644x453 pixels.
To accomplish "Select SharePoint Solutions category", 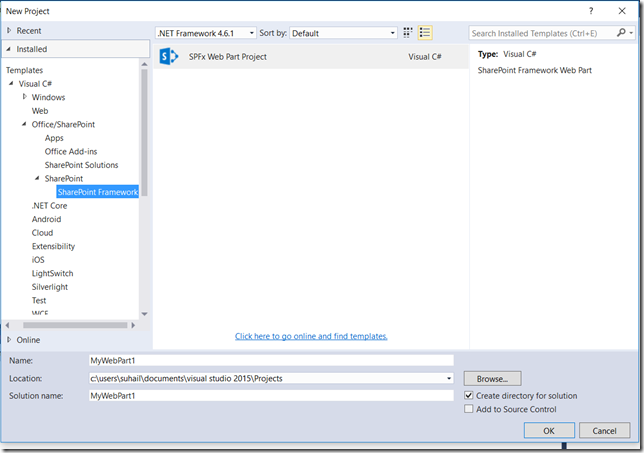I will [x=81, y=165].
